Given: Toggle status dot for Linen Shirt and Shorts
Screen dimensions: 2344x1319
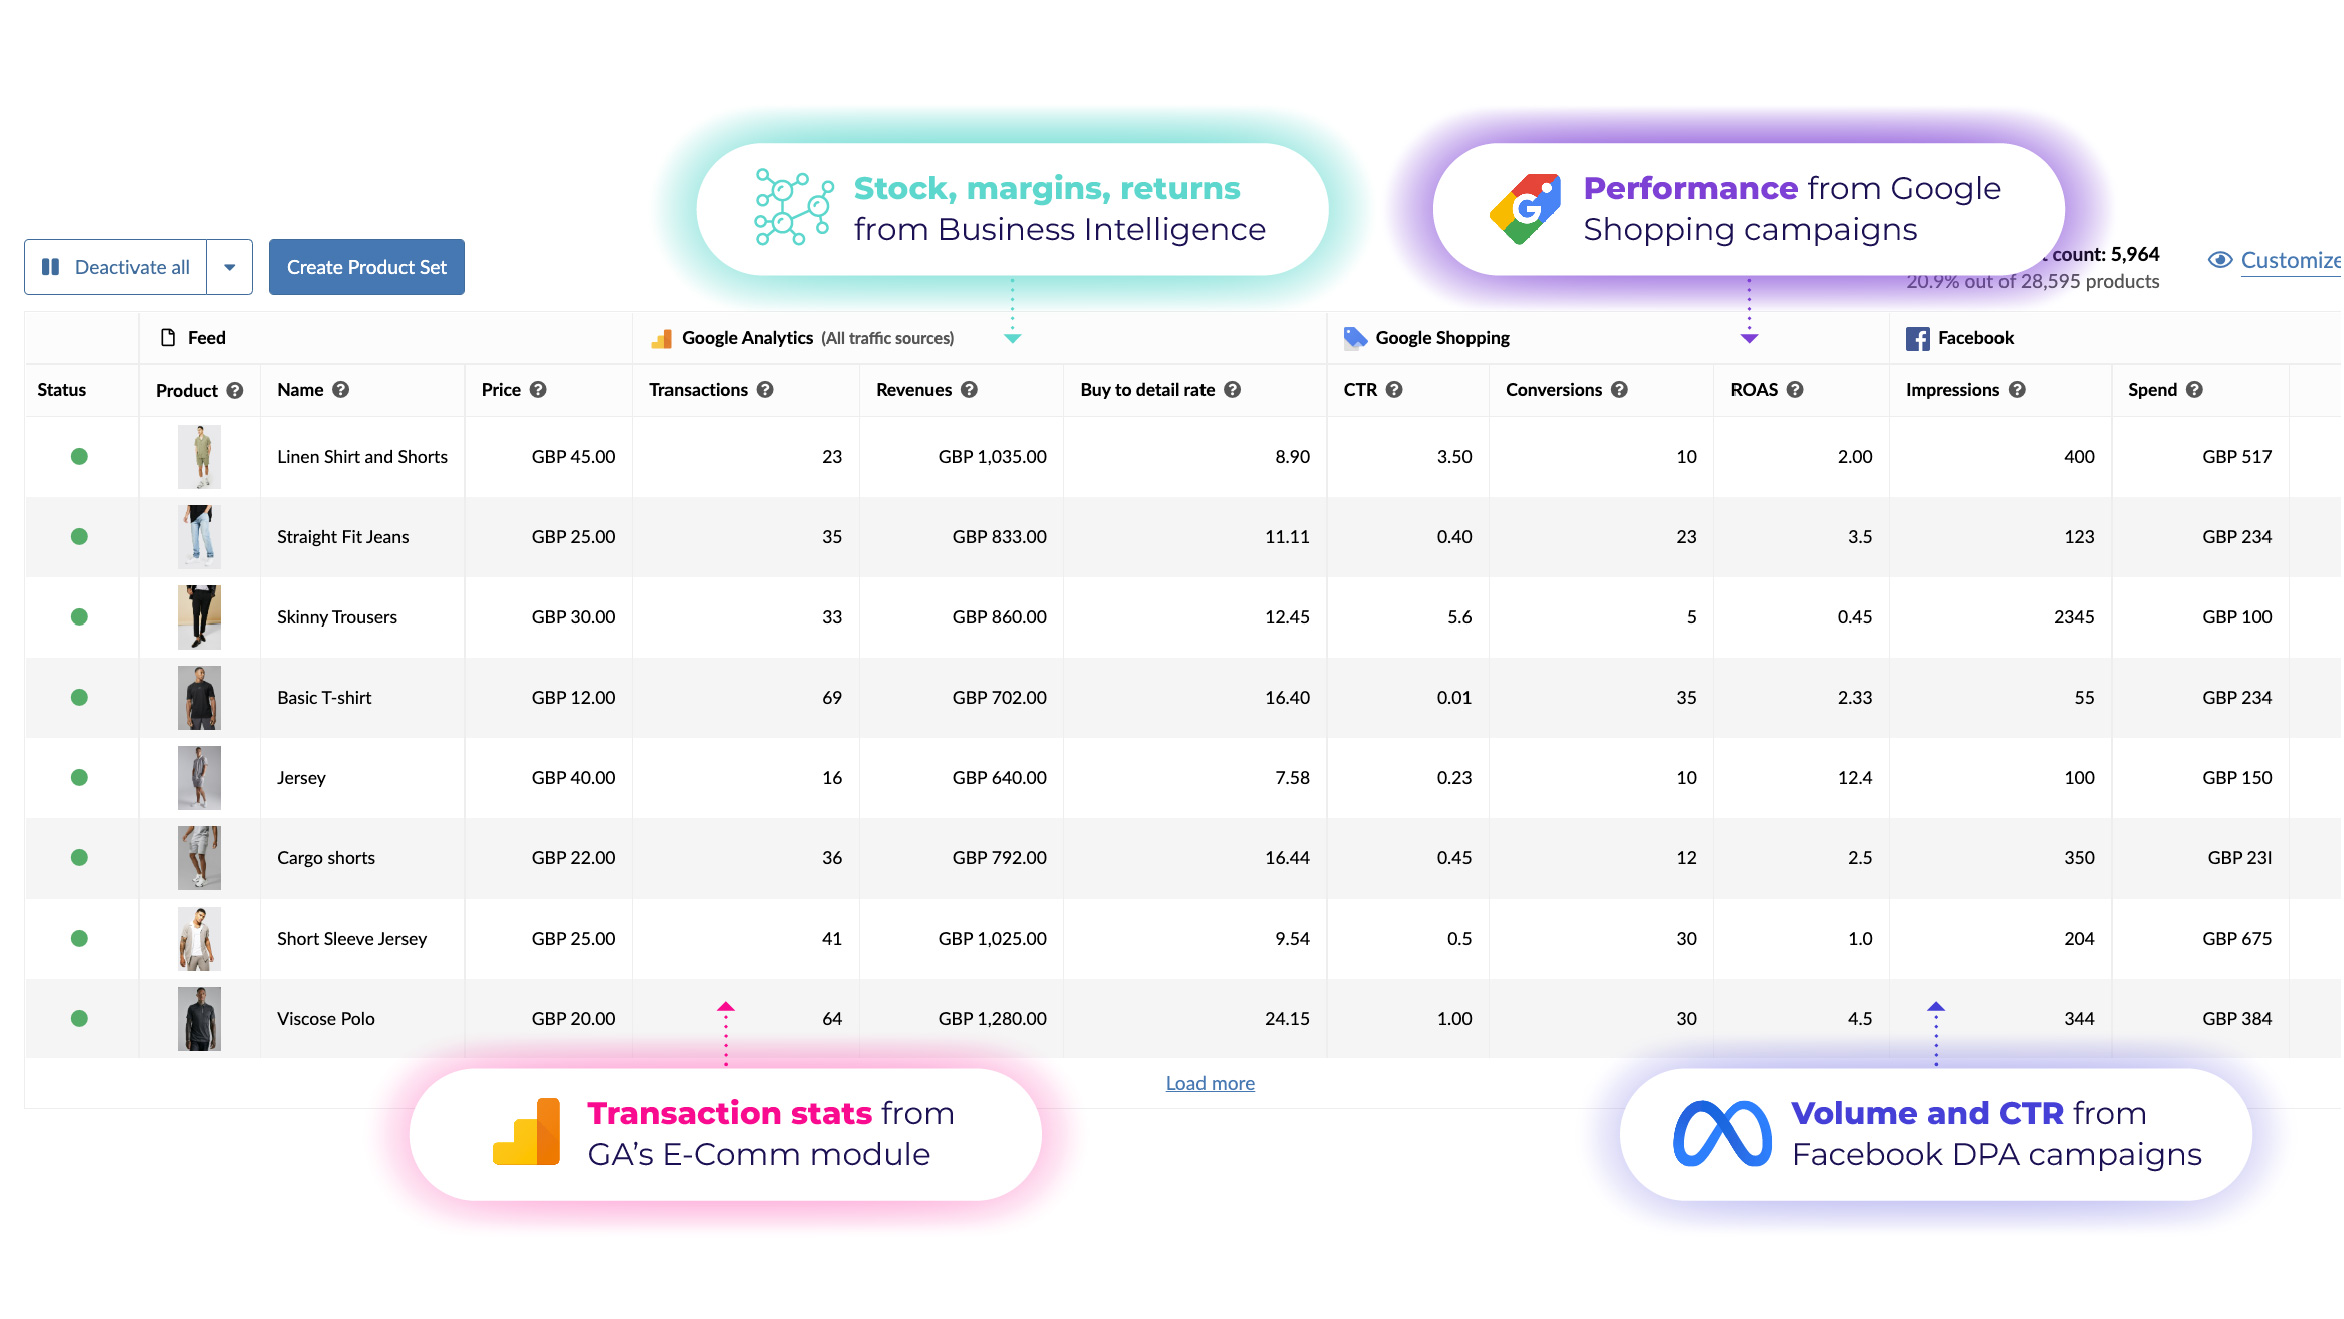Looking at the screenshot, I should click(79, 457).
